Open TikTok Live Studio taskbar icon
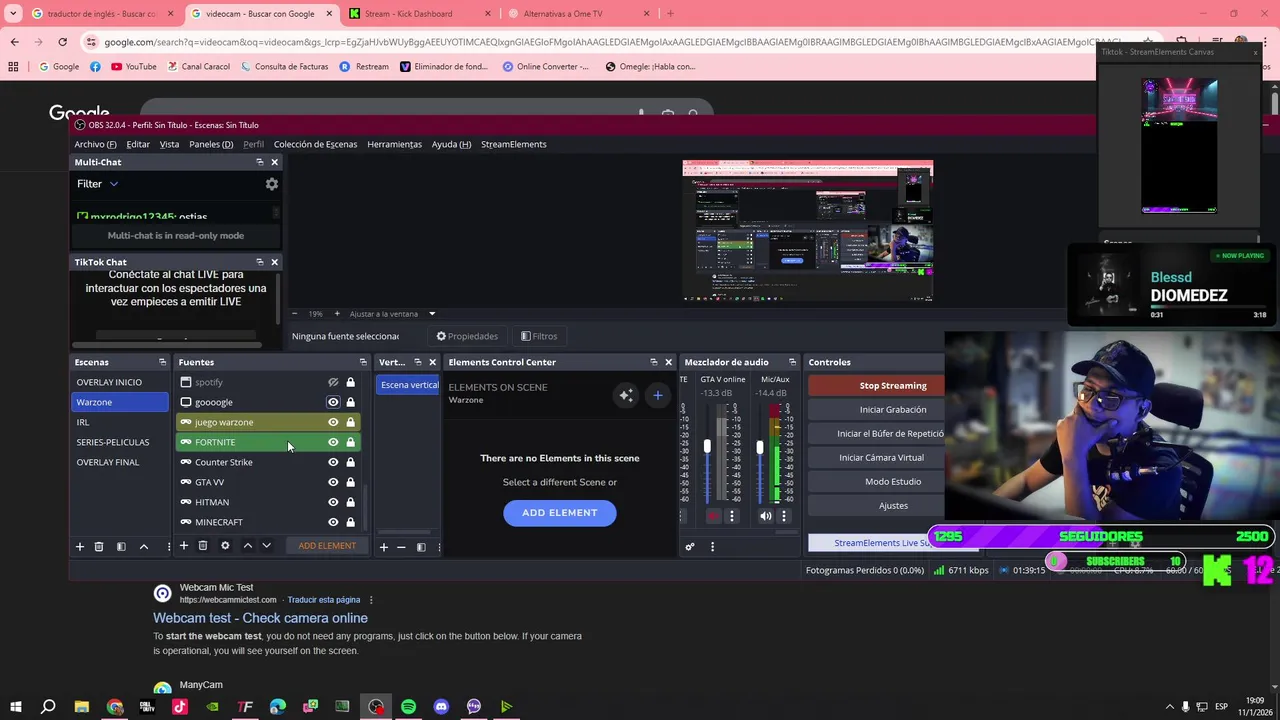This screenshot has width=1280, height=720. (x=180, y=707)
